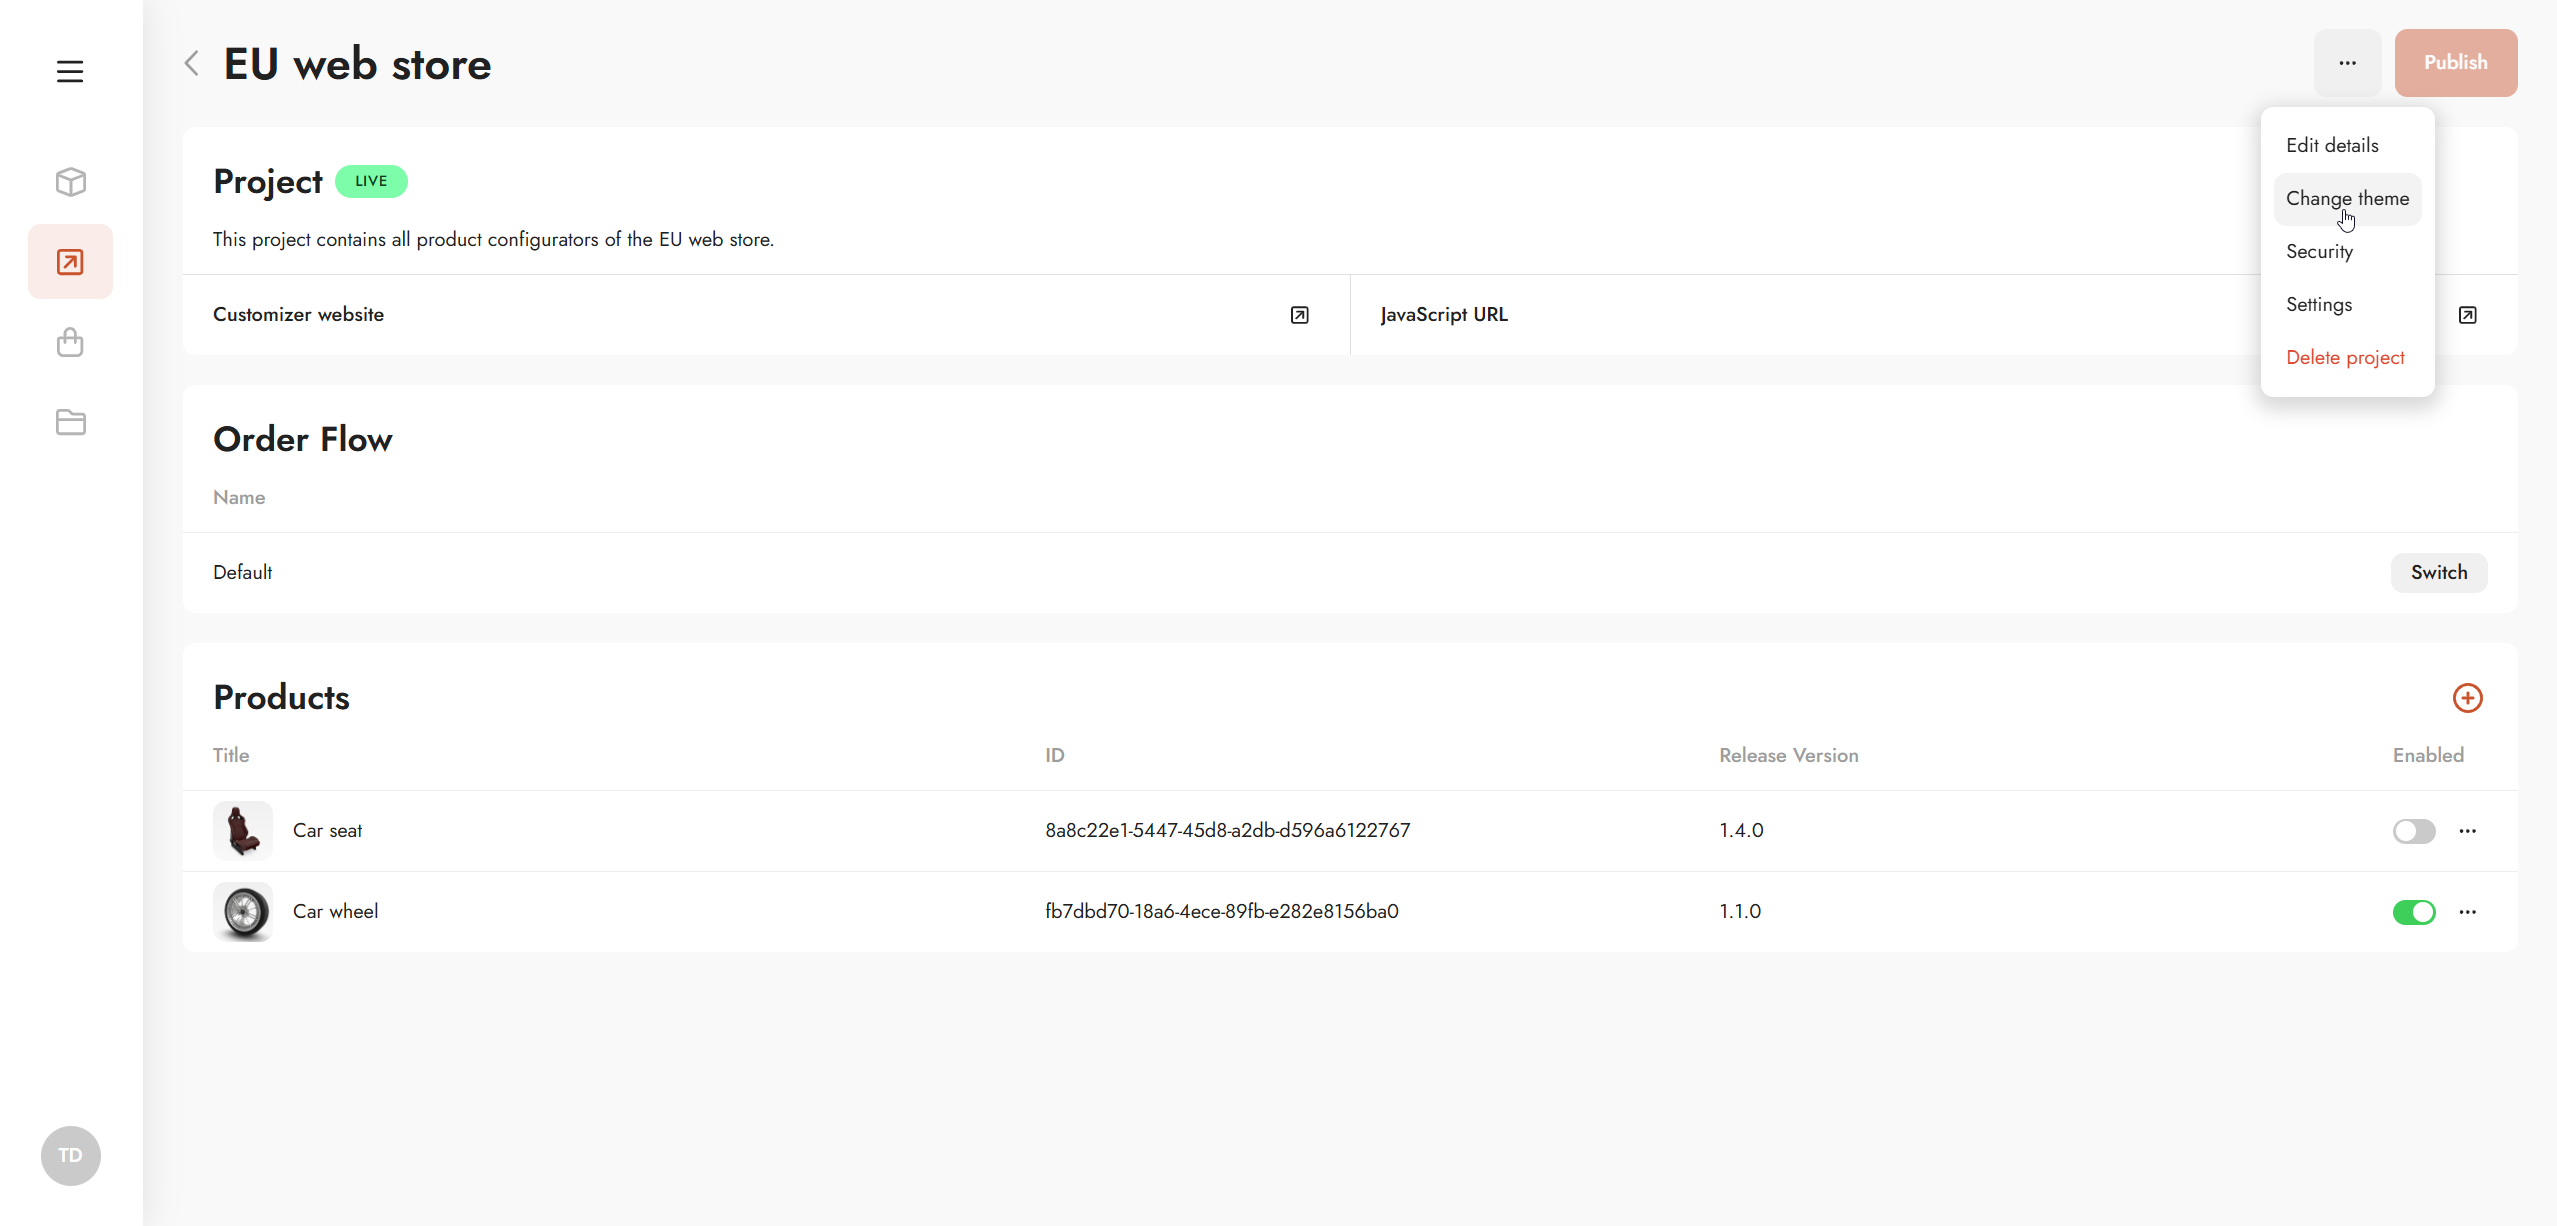This screenshot has height=1226, width=2557.
Task: Open JavaScript URL external link icon
Action: (2467, 315)
